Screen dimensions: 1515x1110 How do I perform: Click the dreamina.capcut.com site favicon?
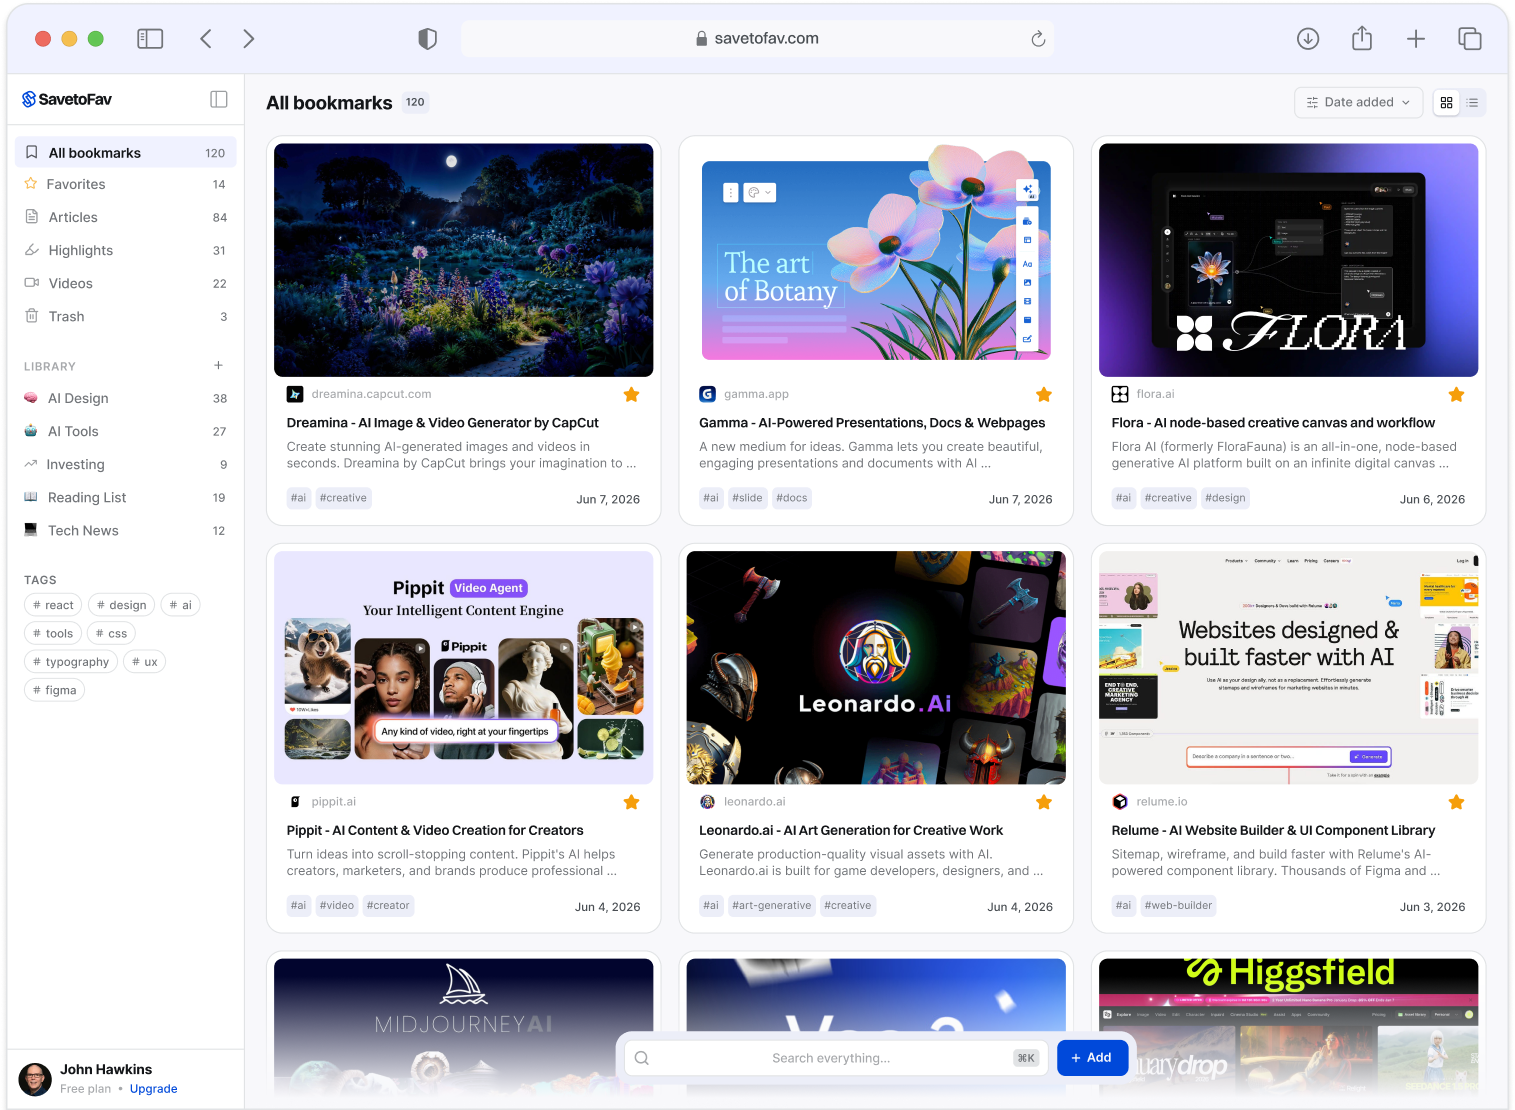pyautogui.click(x=295, y=394)
